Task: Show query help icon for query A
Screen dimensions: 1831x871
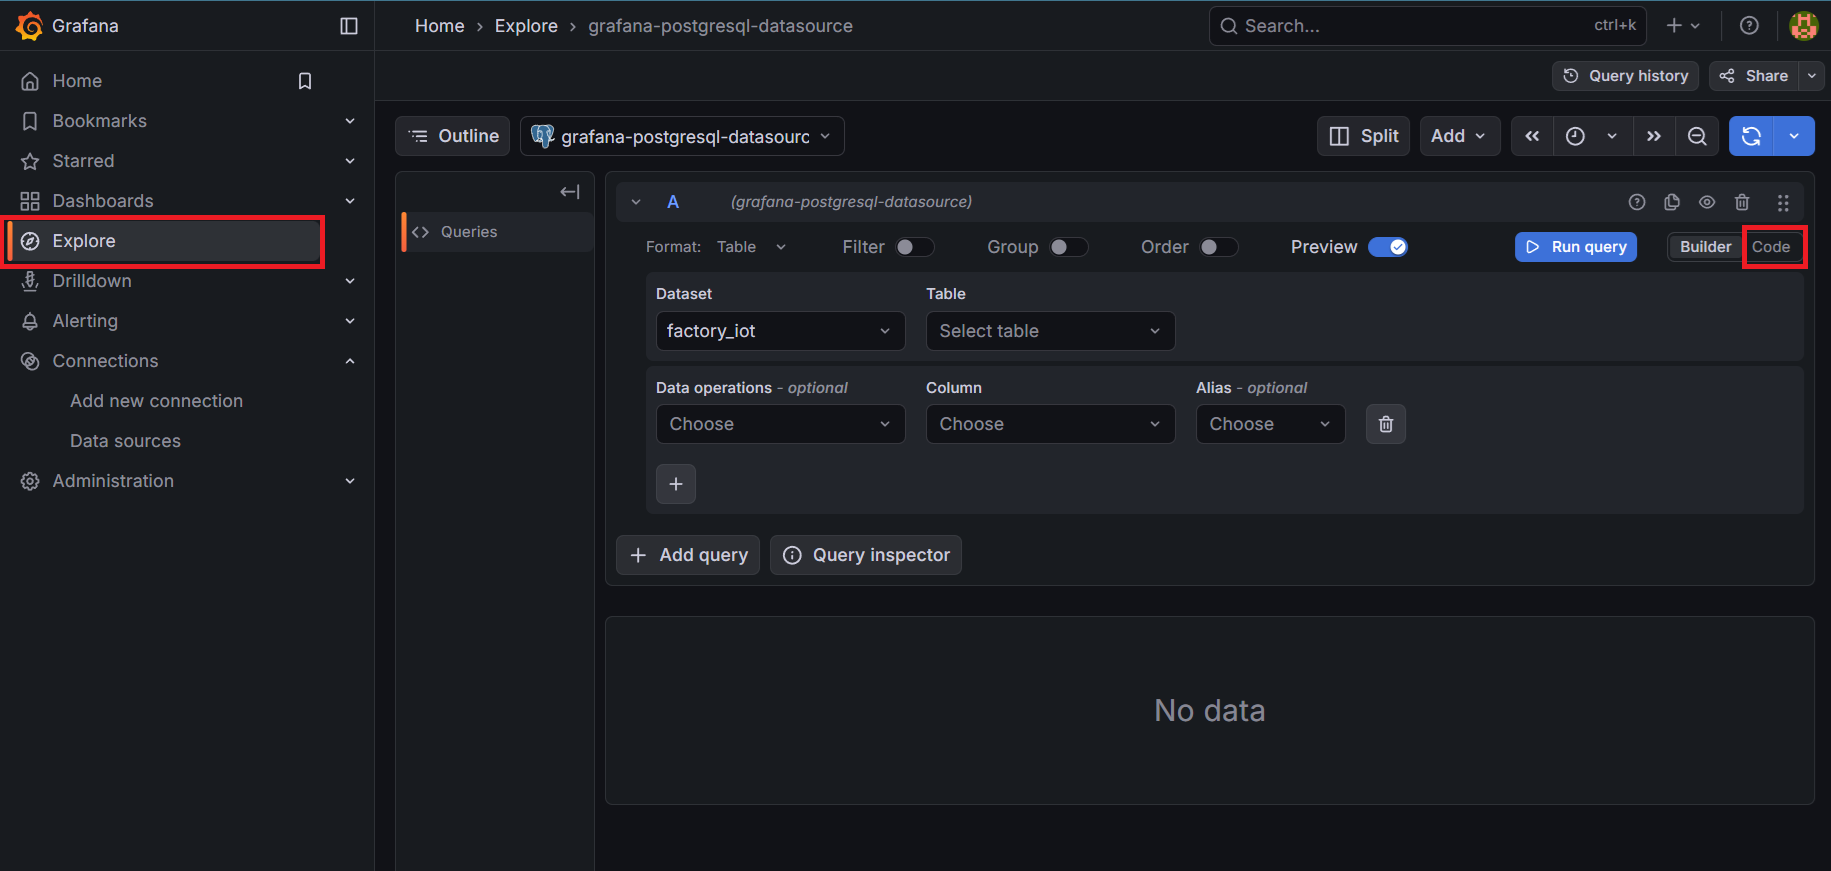Action: (x=1637, y=202)
